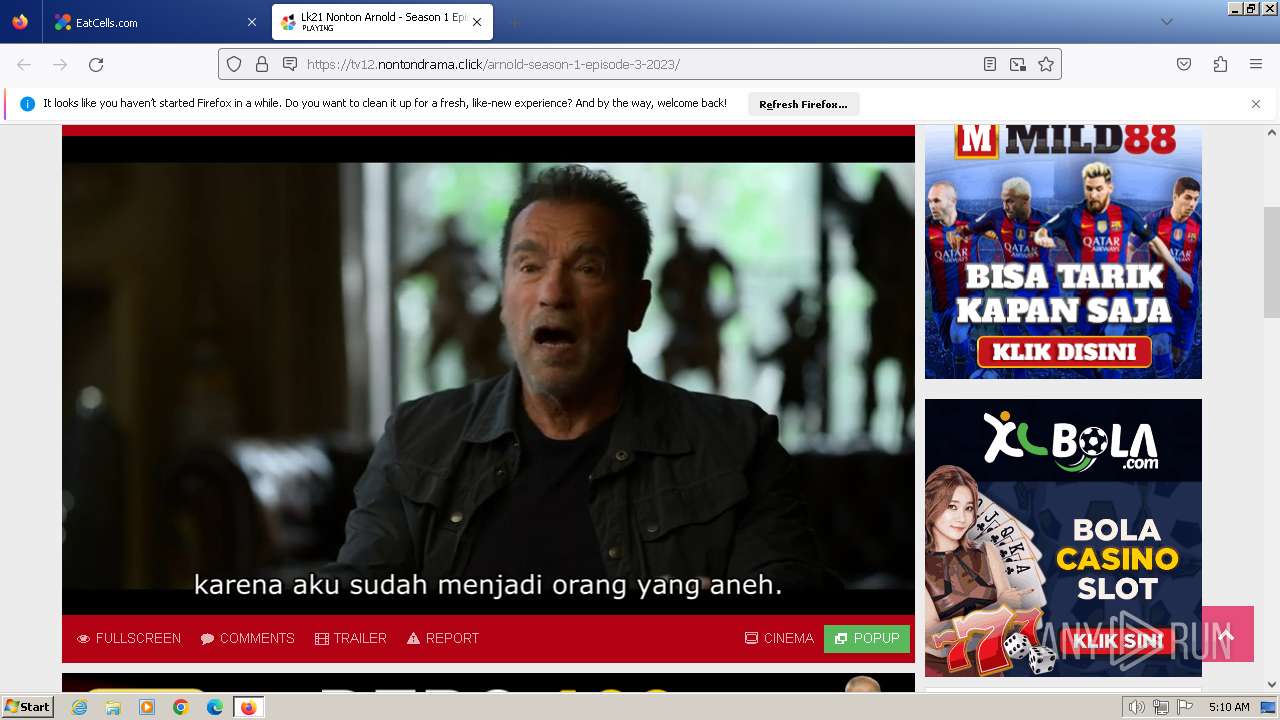
Task: Open a new tab with plus icon
Action: 514,22
